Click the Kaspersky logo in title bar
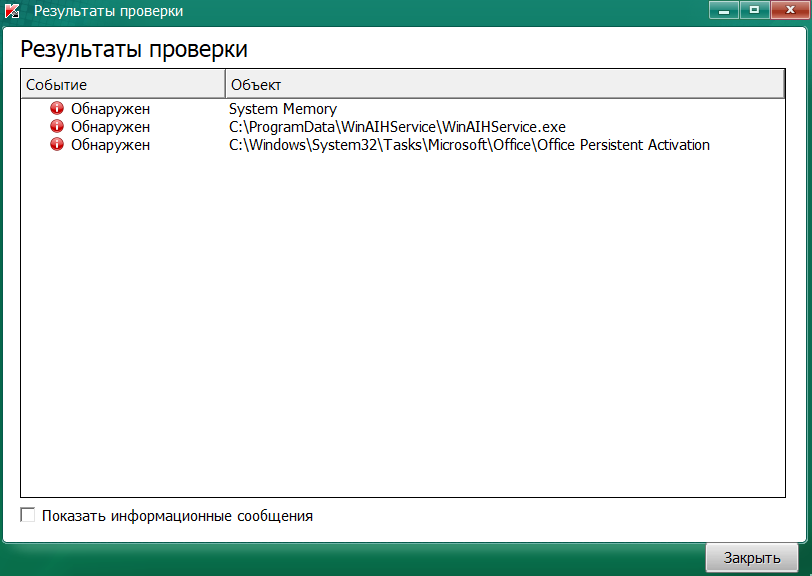 pyautogui.click(x=12, y=11)
